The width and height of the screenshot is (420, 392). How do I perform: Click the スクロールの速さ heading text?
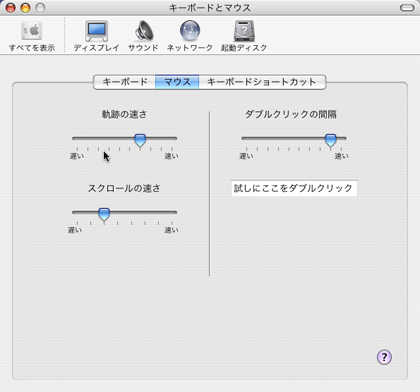pos(124,188)
